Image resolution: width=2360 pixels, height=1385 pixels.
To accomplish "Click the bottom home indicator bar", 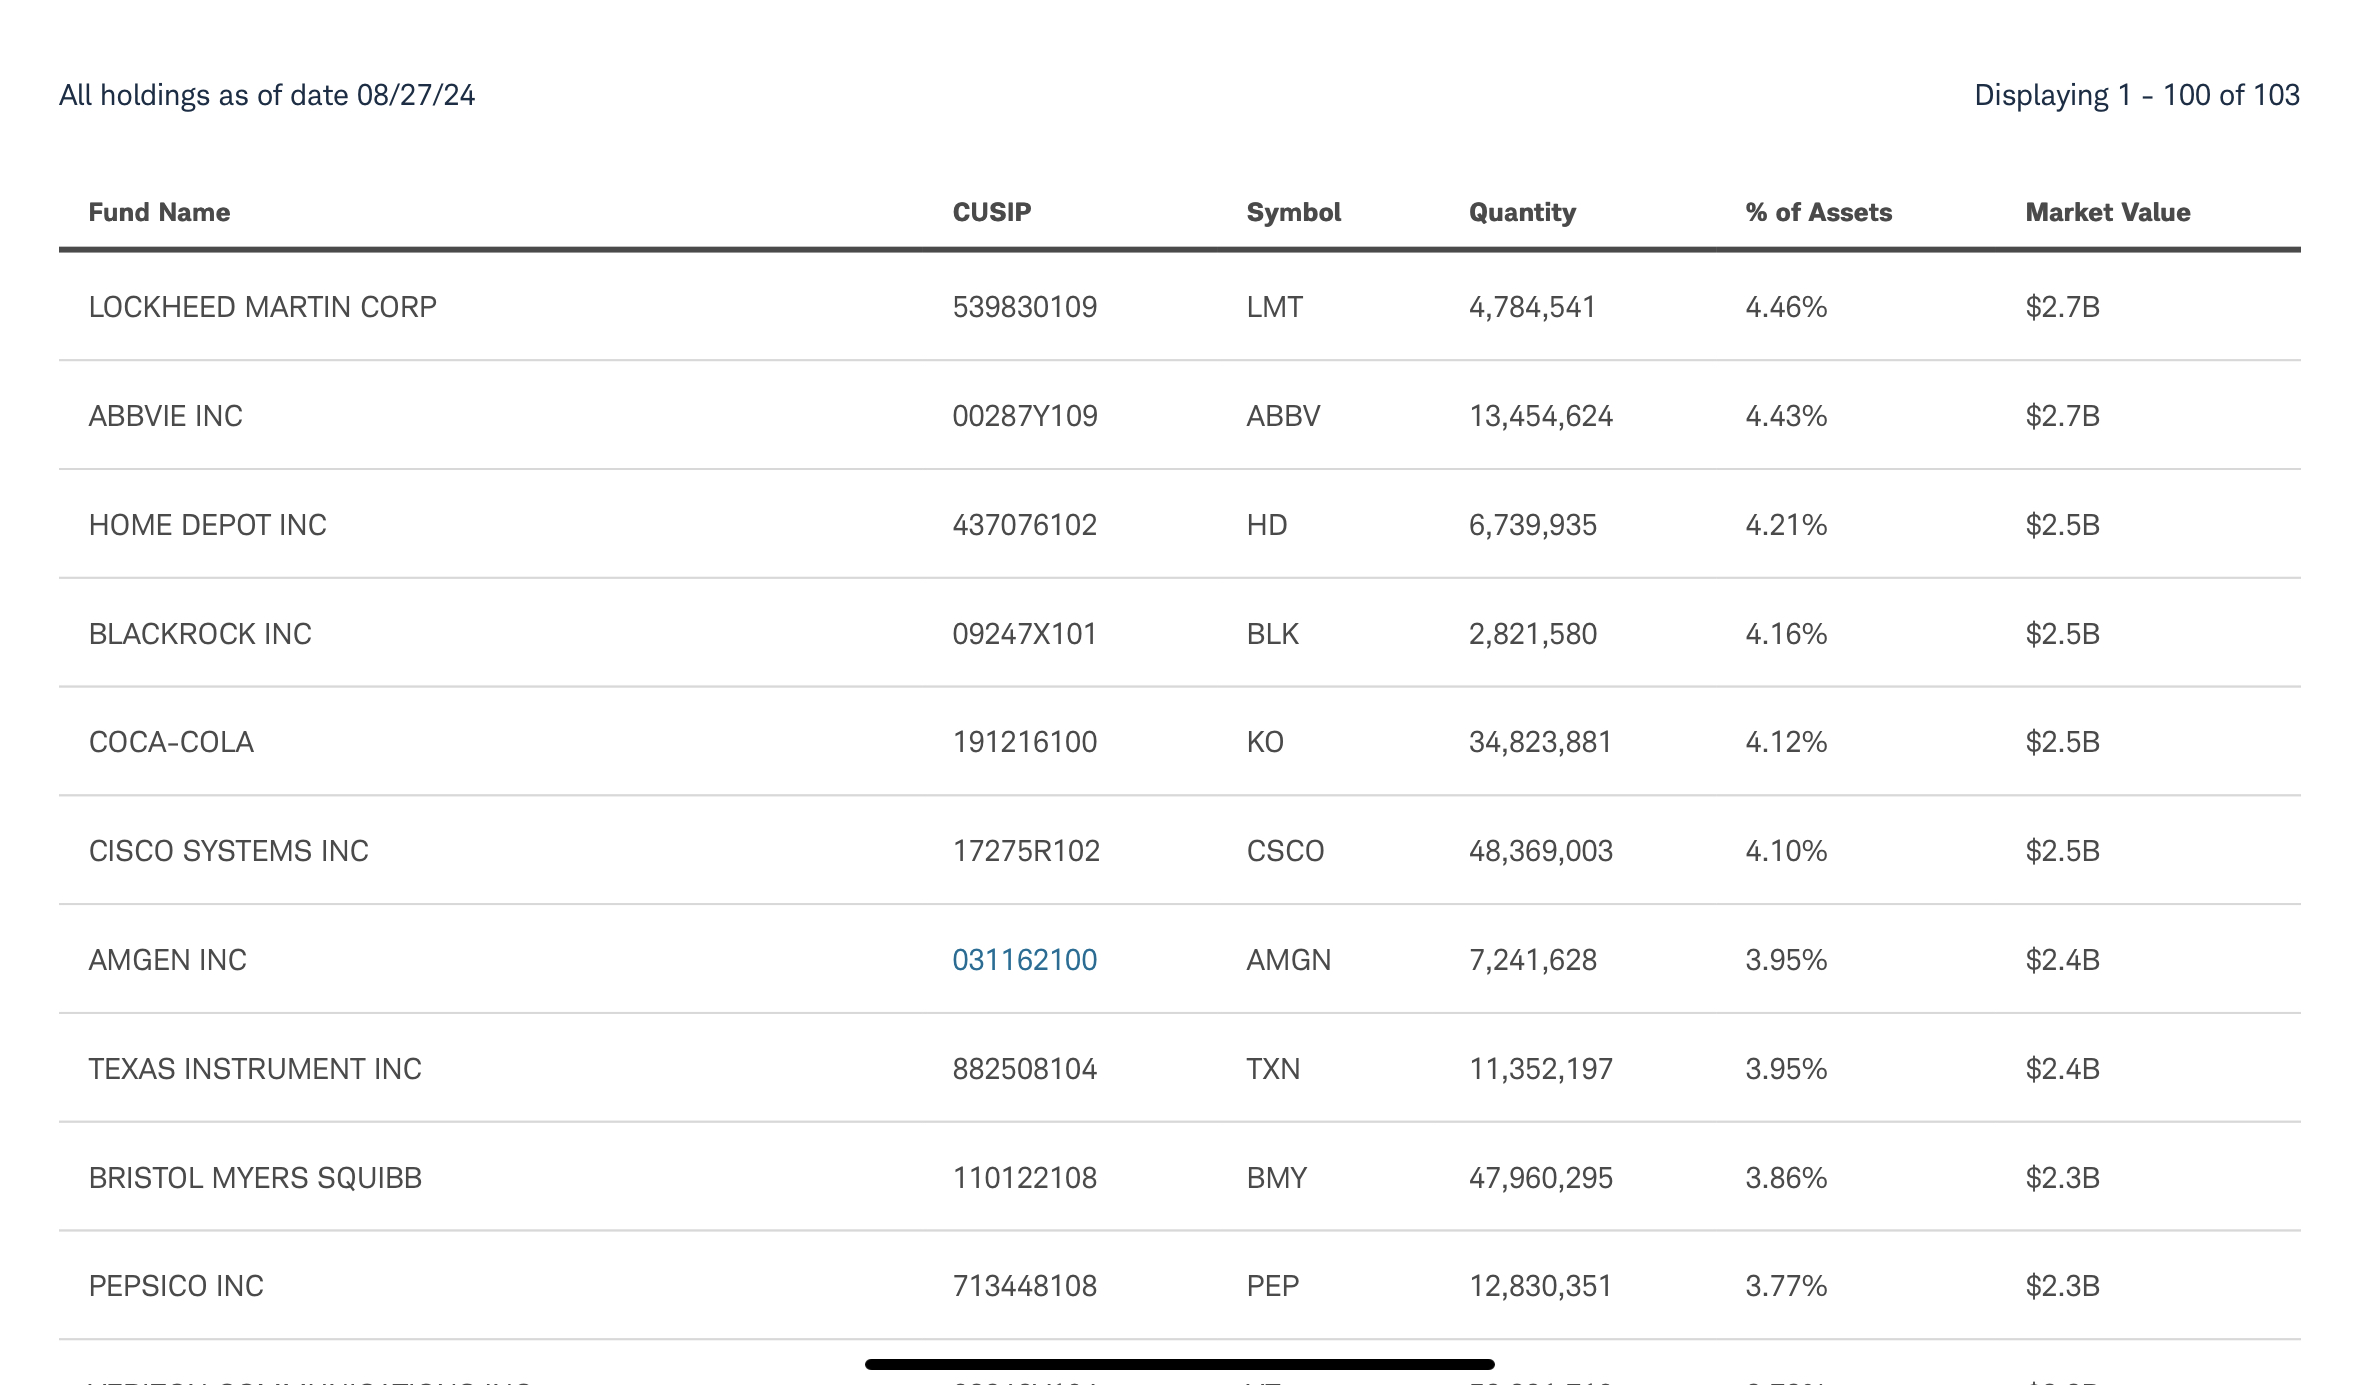I will [x=1180, y=1364].
